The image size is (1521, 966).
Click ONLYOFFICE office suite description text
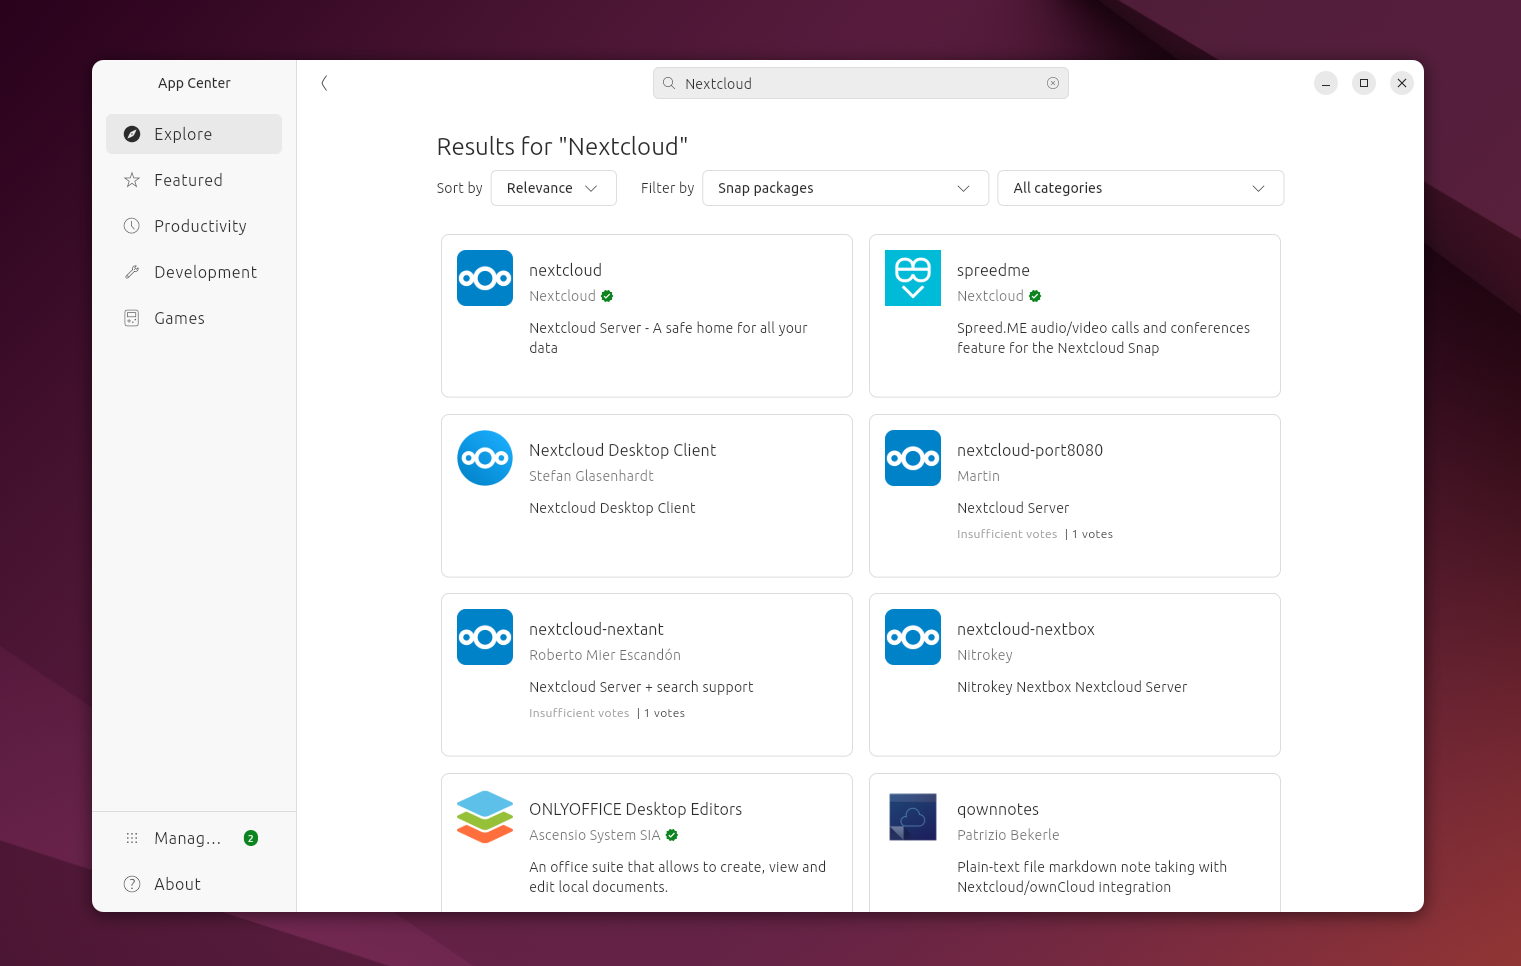point(677,877)
